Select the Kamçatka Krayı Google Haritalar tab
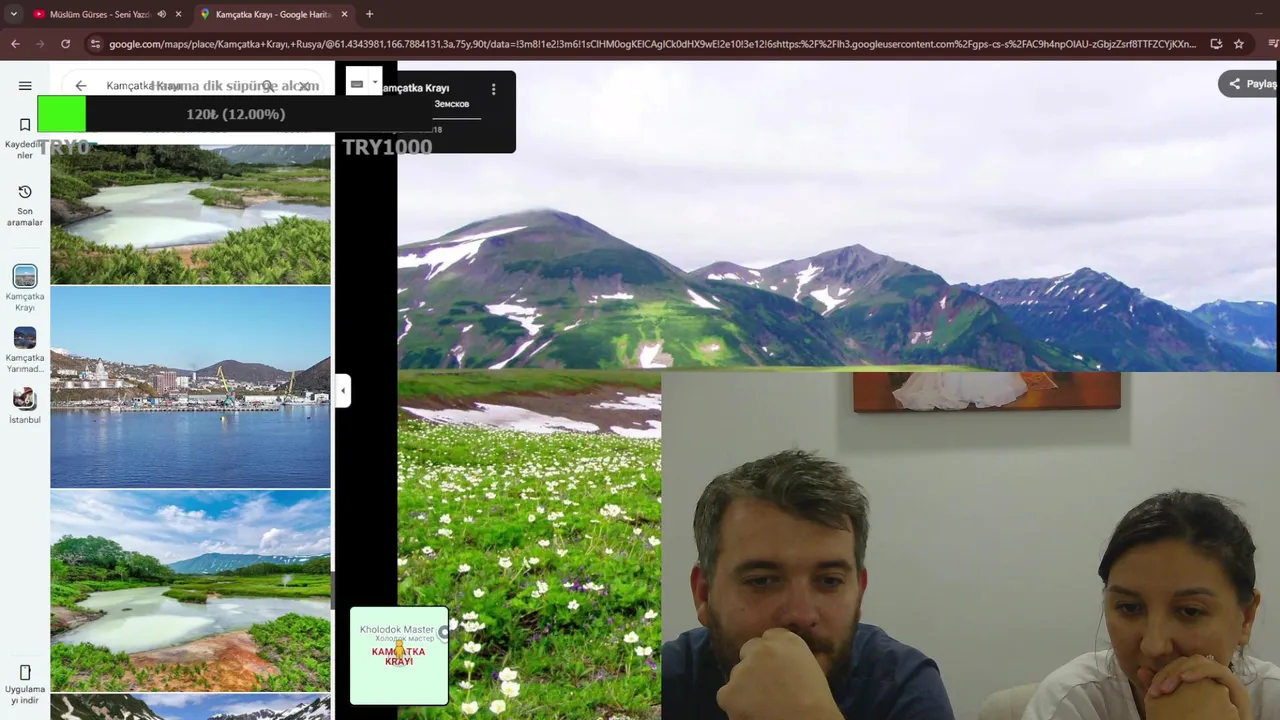This screenshot has height=720, width=1280. coord(272,14)
